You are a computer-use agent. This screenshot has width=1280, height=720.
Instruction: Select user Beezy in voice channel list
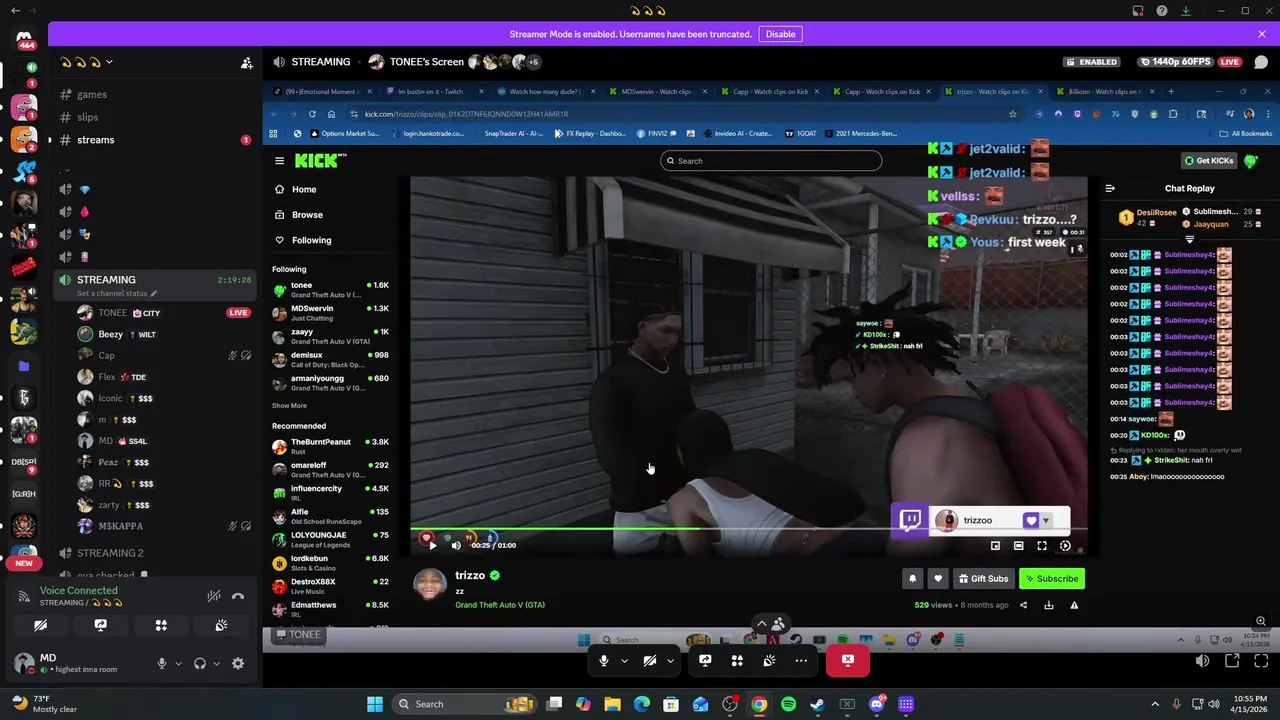pyautogui.click(x=111, y=334)
